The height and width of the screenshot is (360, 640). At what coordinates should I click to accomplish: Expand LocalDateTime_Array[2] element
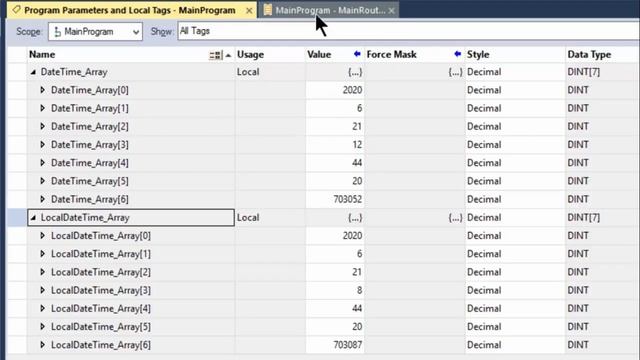(42, 272)
